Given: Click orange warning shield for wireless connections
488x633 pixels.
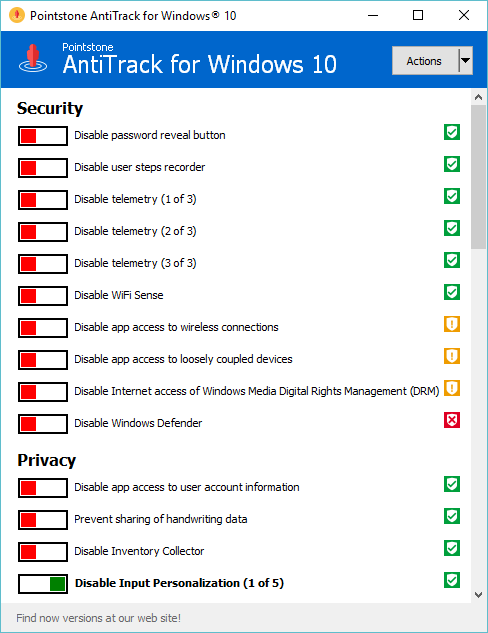Looking at the screenshot, I should tap(452, 324).
